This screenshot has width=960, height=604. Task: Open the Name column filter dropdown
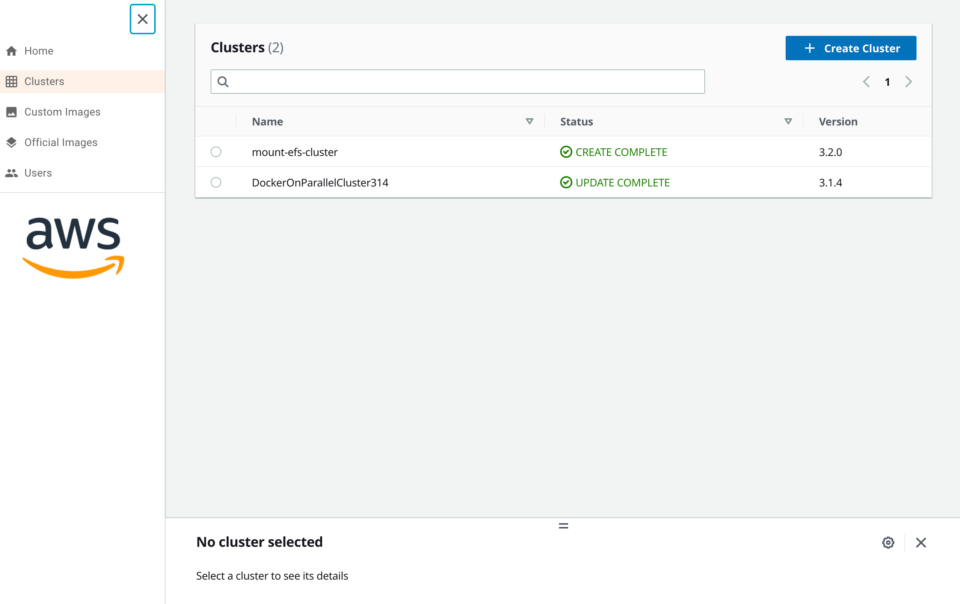click(529, 121)
